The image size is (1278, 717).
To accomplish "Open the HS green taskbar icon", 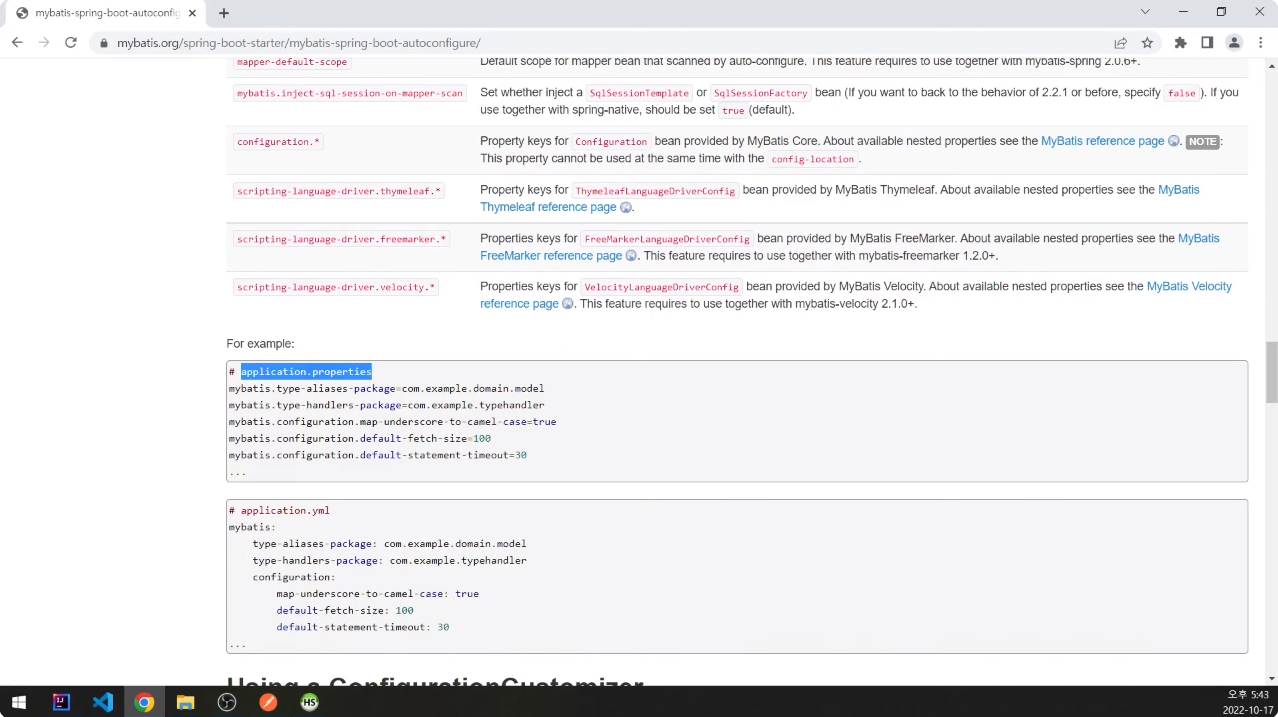I will click(x=309, y=702).
